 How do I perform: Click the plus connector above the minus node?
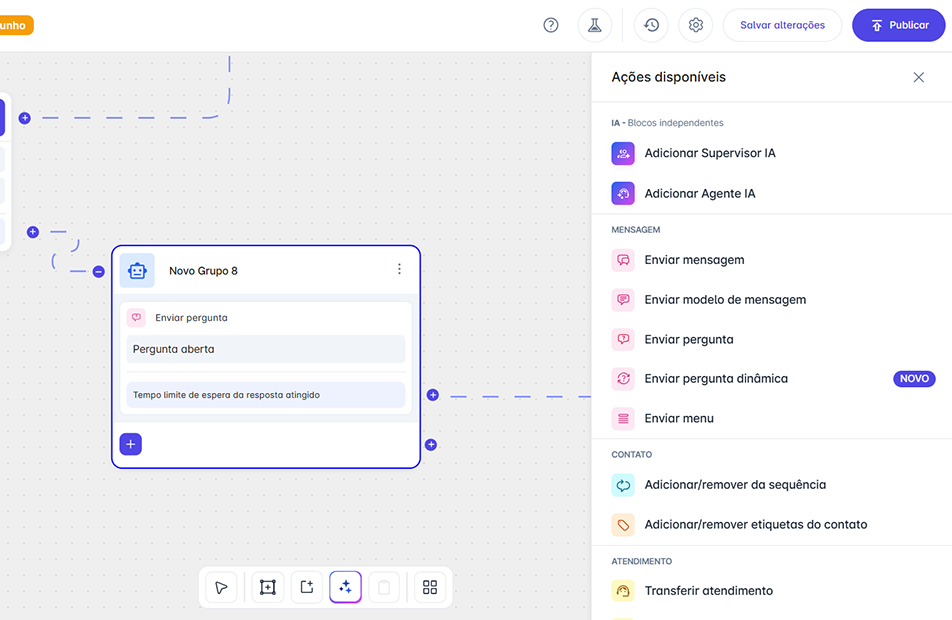[33, 232]
